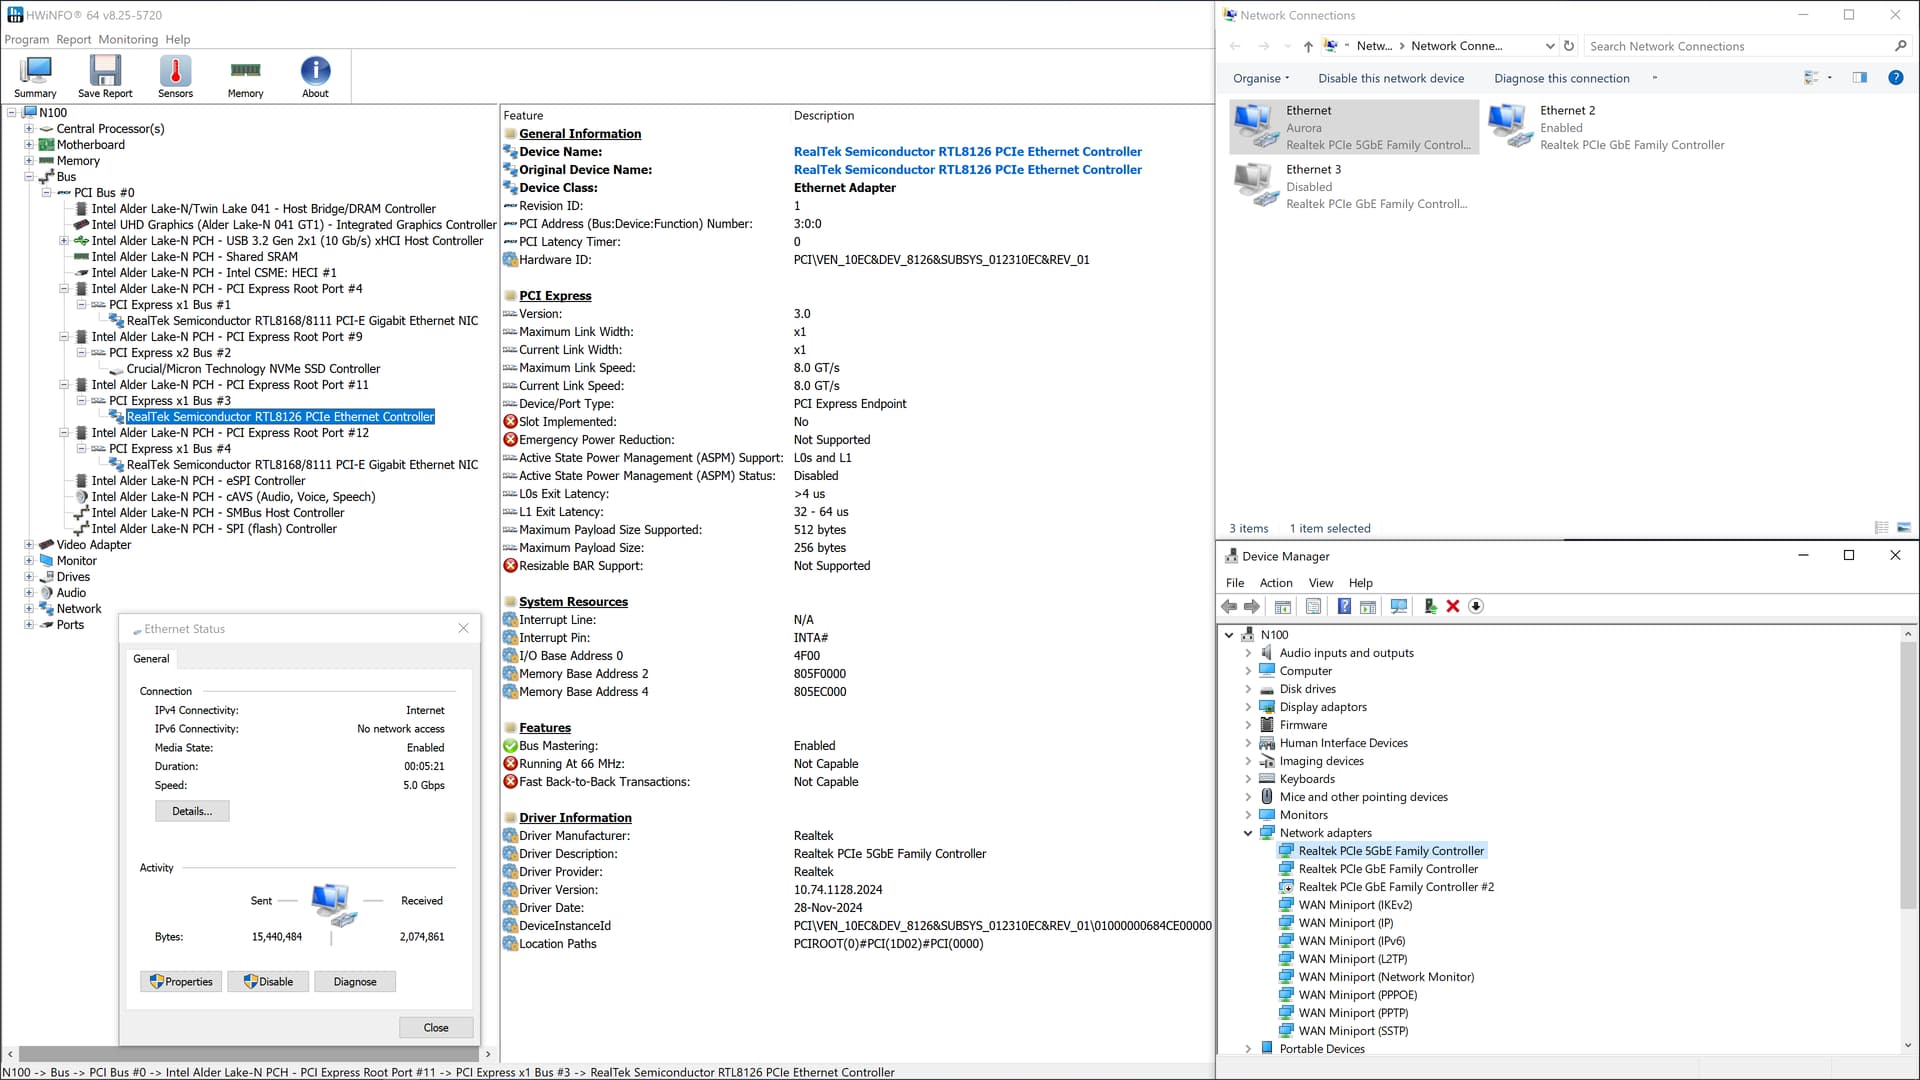Select Realtek PCIe GbE Family Controller #2
1920x1080 pixels.
1395,887
